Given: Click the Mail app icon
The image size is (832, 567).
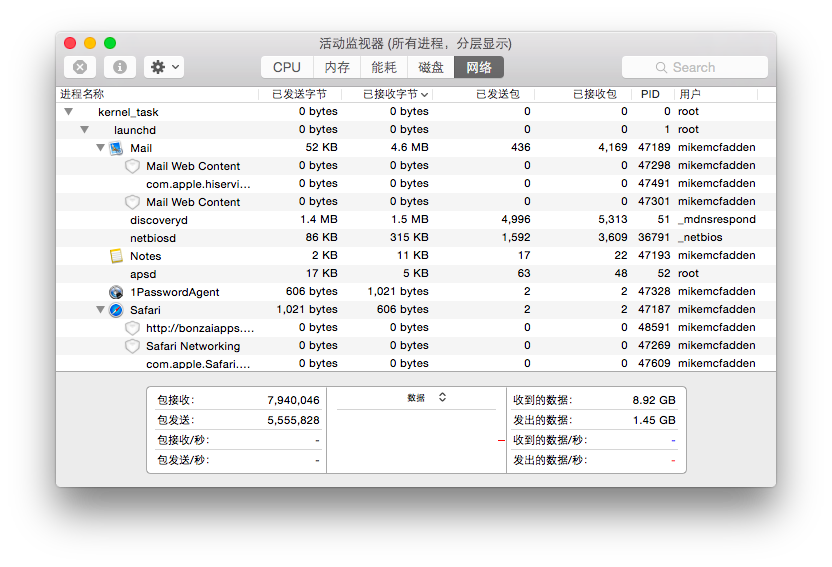Looking at the screenshot, I should coord(116,148).
